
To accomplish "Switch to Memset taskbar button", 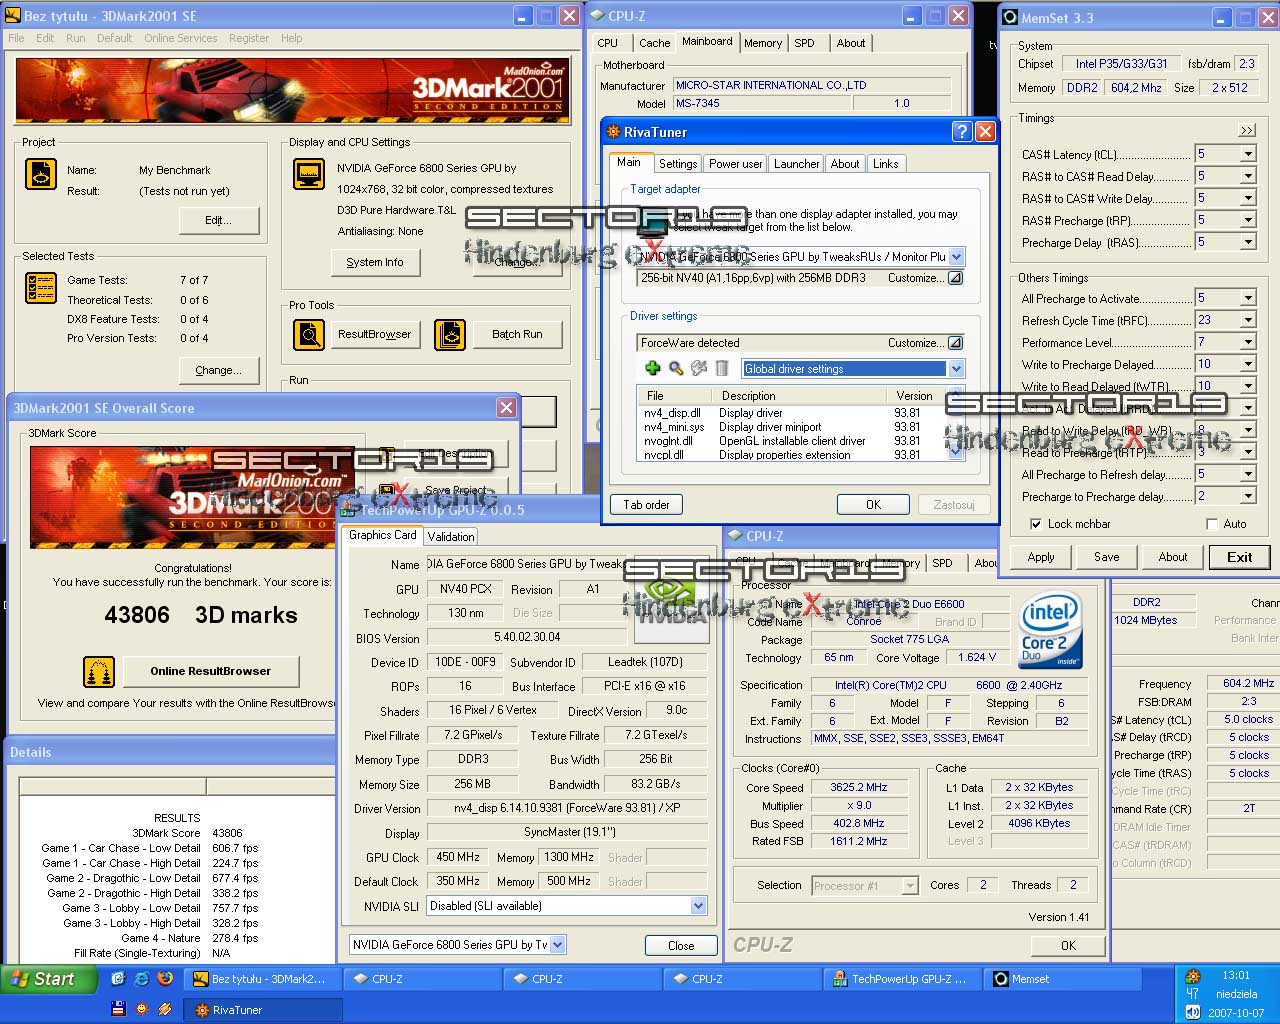I will coord(1062,979).
